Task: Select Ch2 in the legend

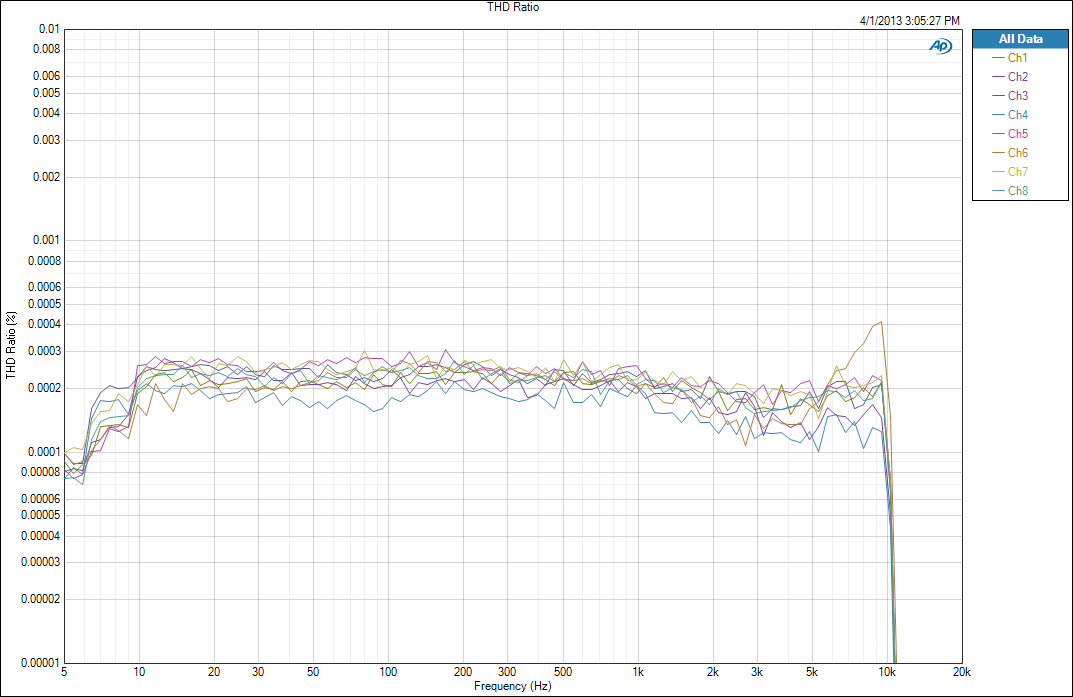Action: tap(1010, 77)
